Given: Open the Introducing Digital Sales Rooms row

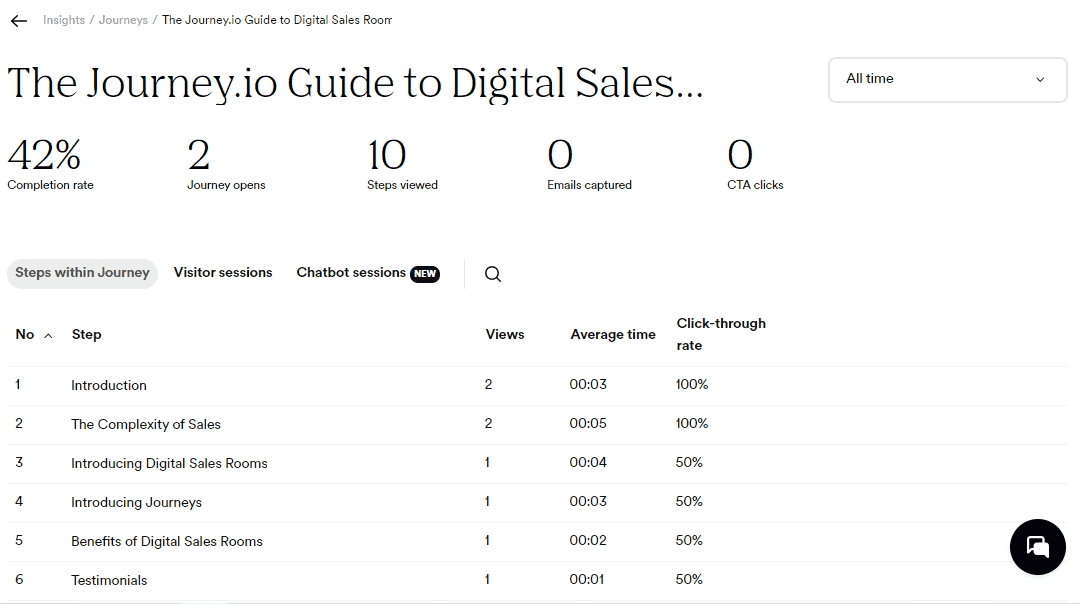Looking at the screenshot, I should pos(169,463).
